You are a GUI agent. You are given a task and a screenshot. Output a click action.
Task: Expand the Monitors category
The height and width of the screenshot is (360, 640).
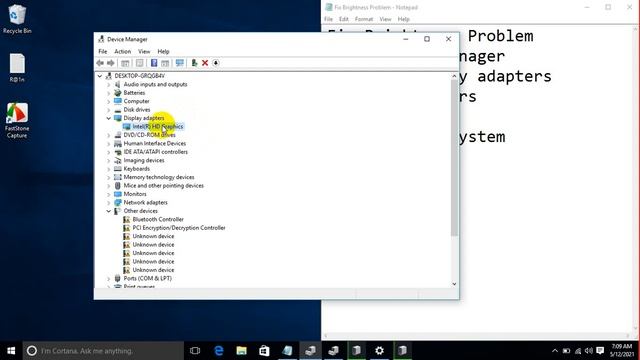[x=109, y=194]
